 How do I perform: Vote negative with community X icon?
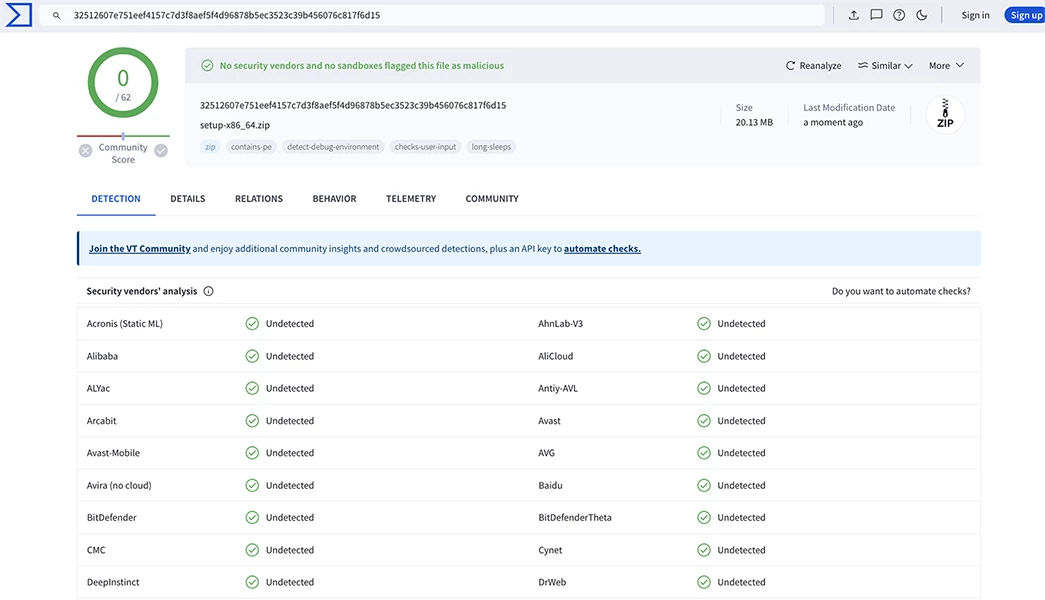85,151
